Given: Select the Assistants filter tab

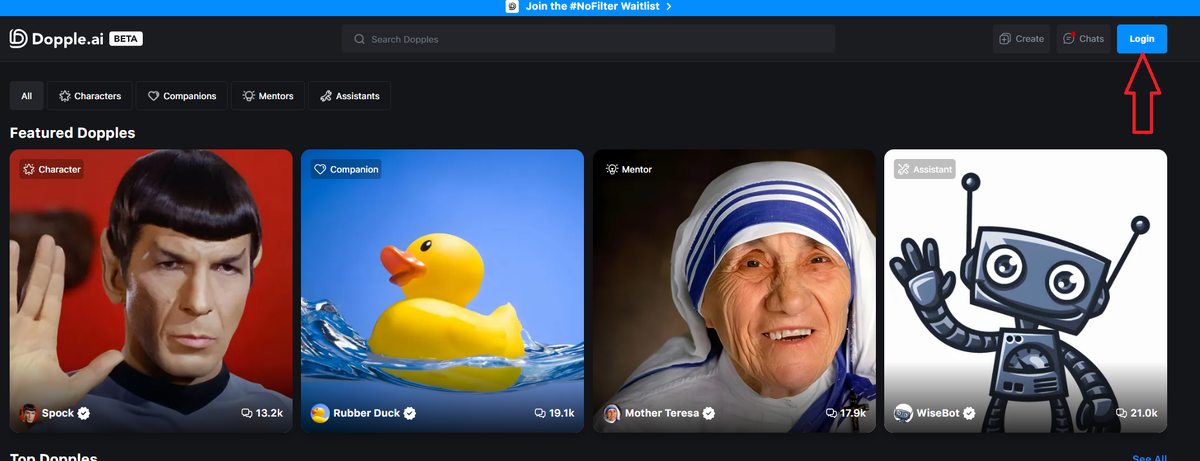Looking at the screenshot, I should pyautogui.click(x=350, y=96).
